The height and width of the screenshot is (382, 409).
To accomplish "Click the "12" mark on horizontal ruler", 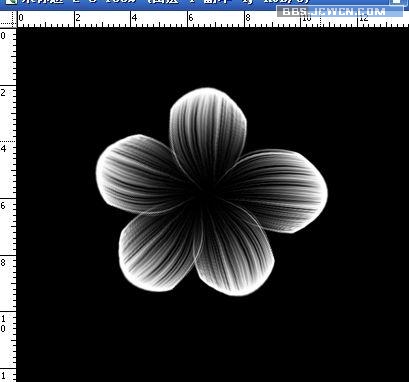I will click(363, 18).
